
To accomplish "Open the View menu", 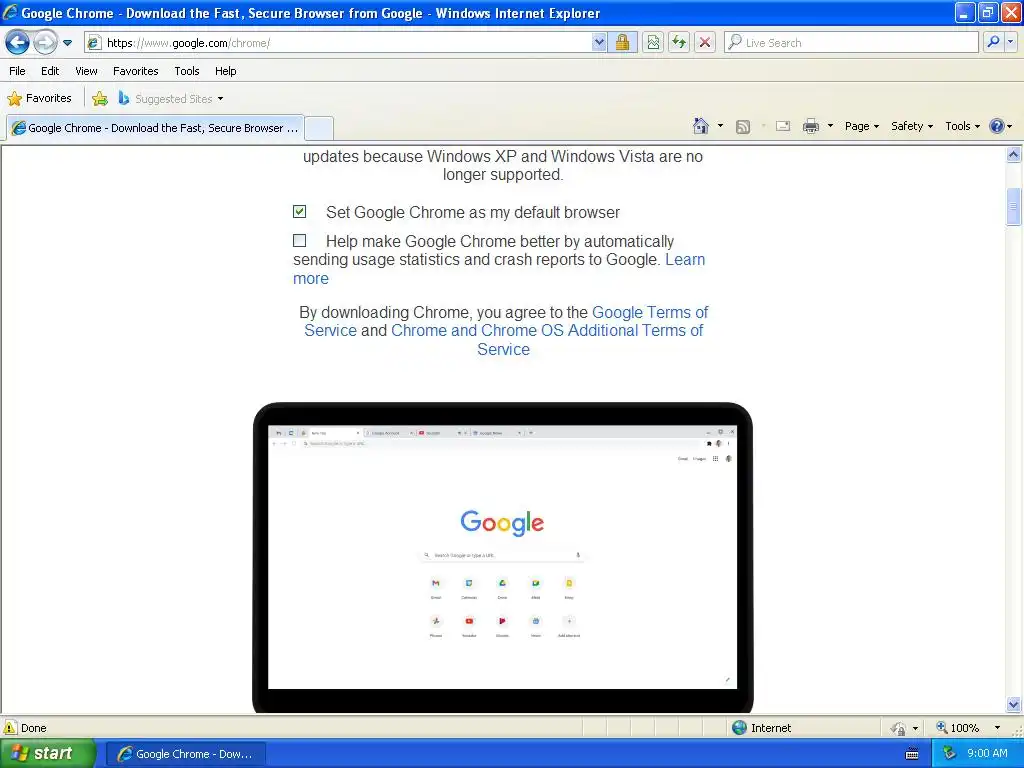I will tap(86, 71).
